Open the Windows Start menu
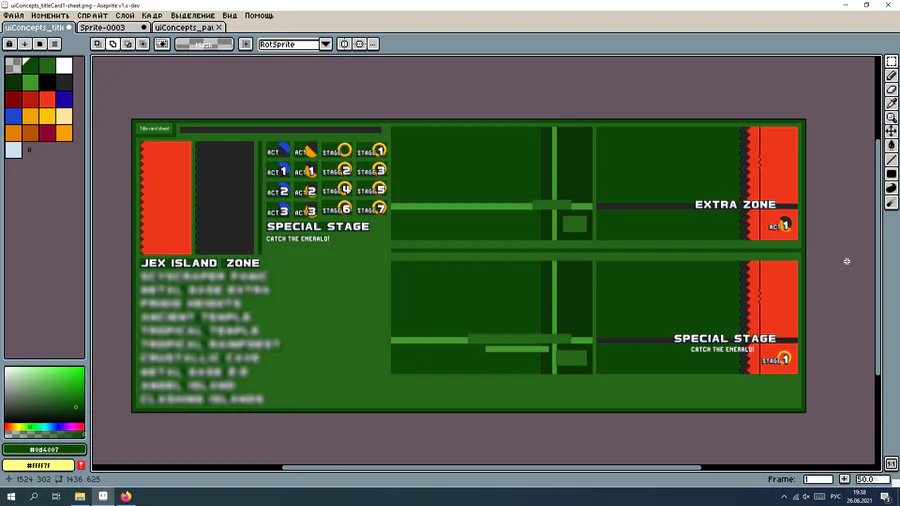The height and width of the screenshot is (506, 900). tap(11, 497)
